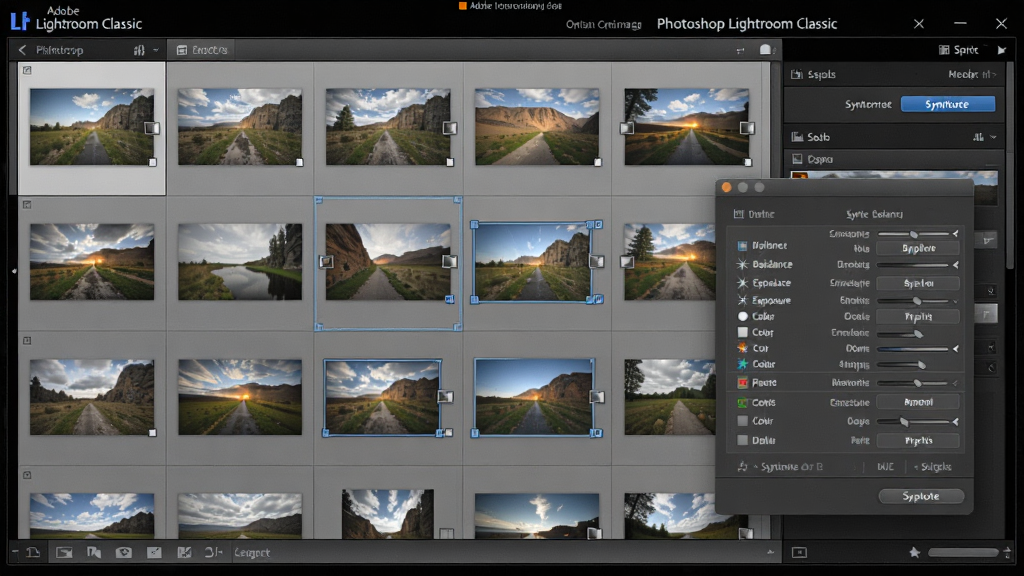Click the orange close dot of the dialog

pyautogui.click(x=726, y=187)
